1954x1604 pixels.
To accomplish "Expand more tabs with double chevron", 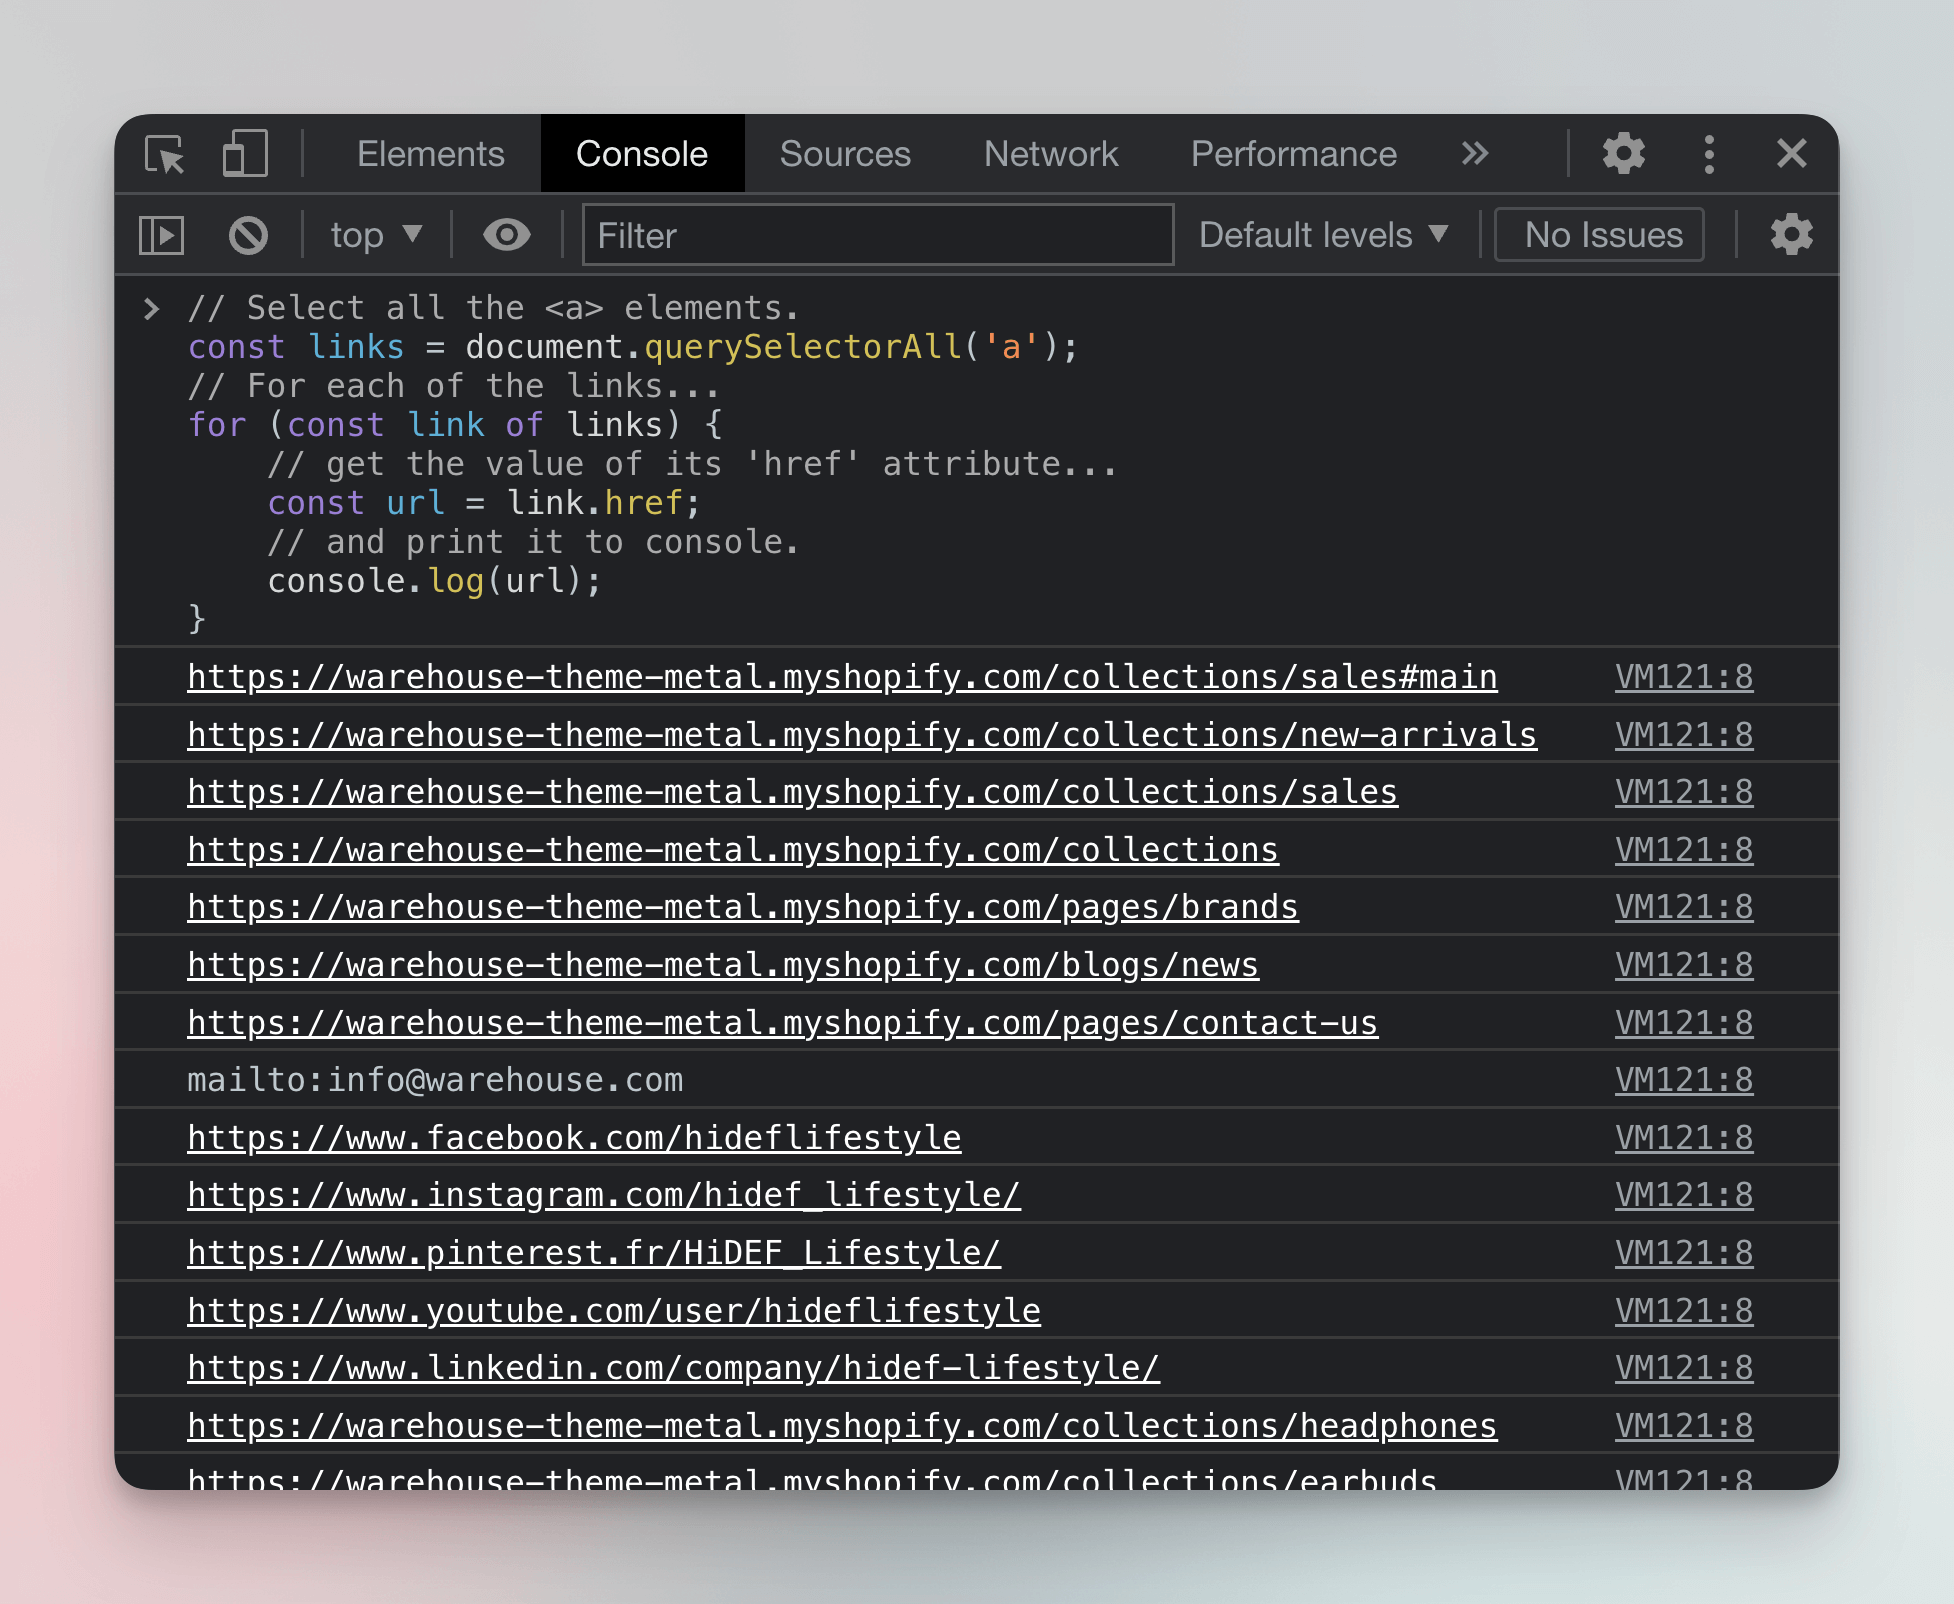I will point(1475,154).
